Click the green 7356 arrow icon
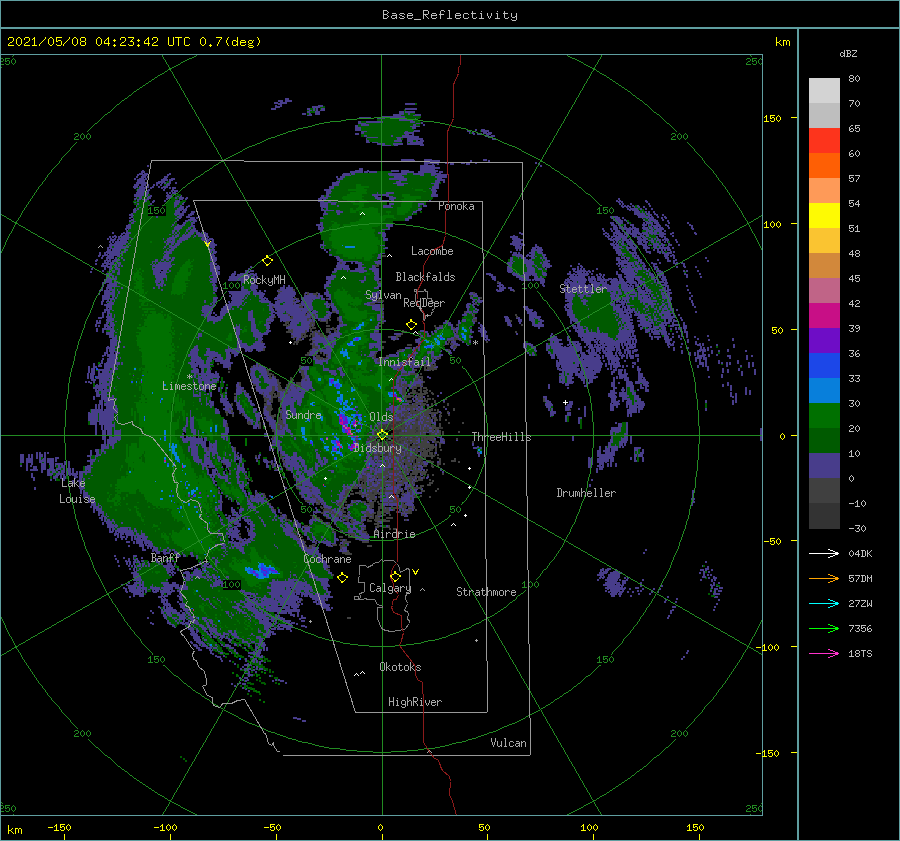Viewport: 900px width, 841px height. pyautogui.click(x=824, y=629)
